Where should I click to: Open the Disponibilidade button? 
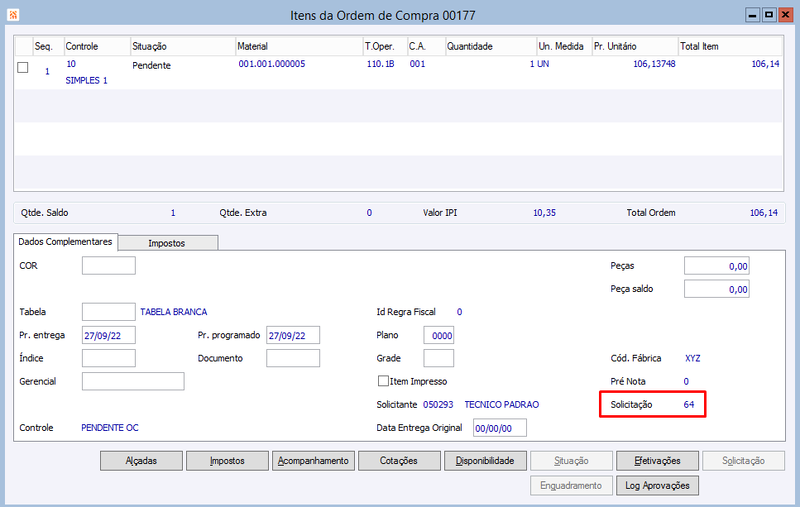tap(485, 461)
